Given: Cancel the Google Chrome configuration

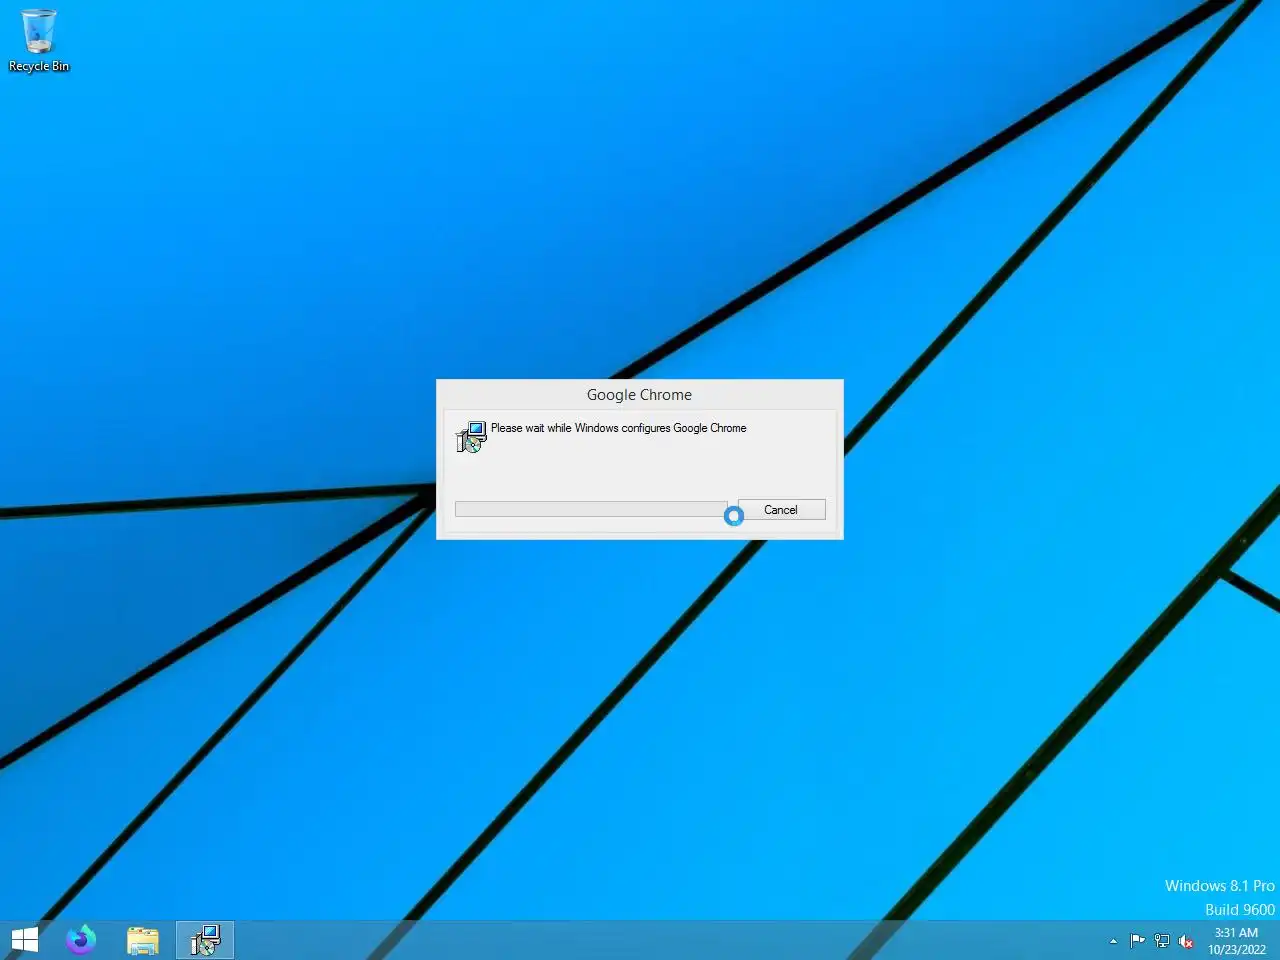Looking at the screenshot, I should click(x=781, y=510).
